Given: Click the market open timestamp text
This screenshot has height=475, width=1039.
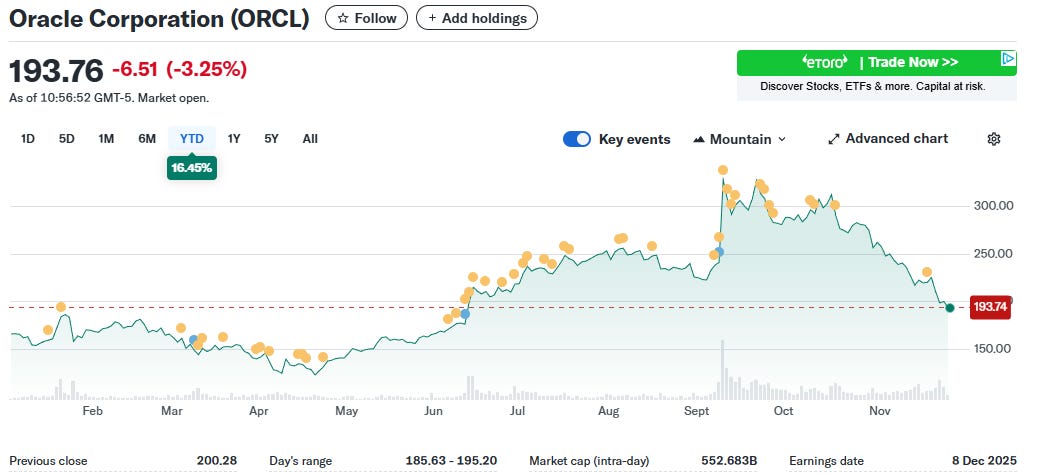Looking at the screenshot, I should tap(109, 98).
